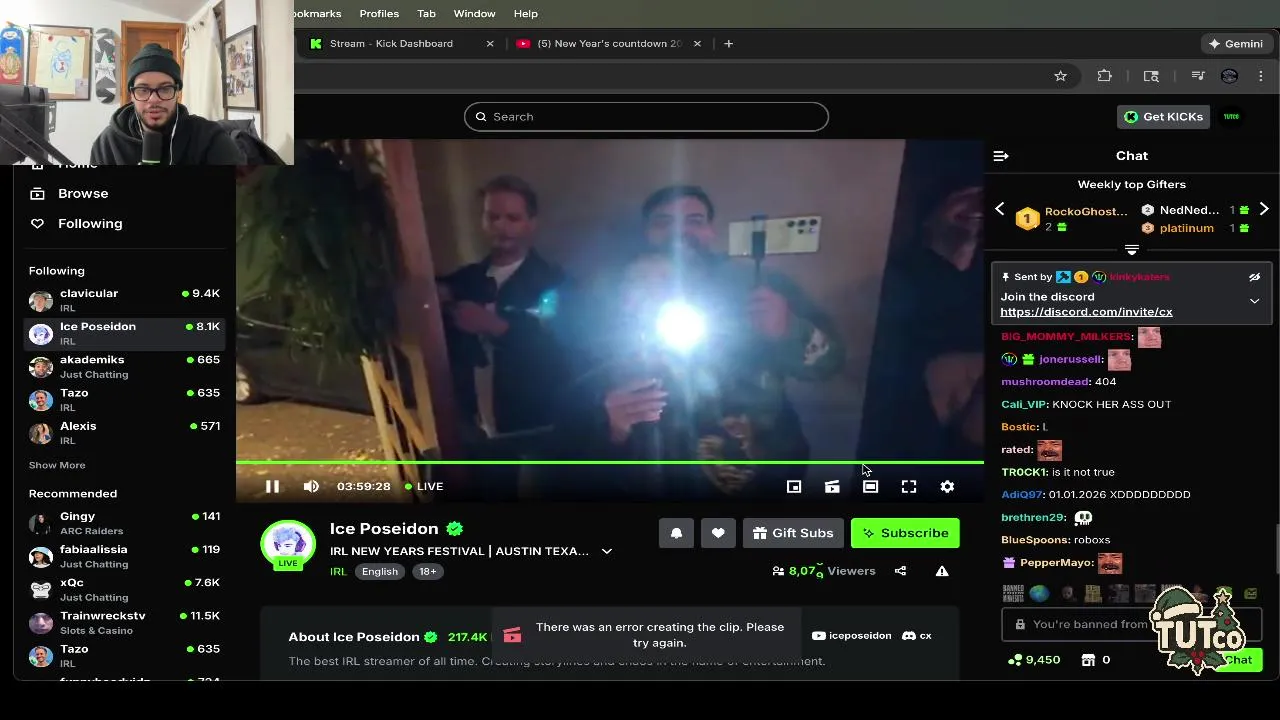Select the English language tag
The width and height of the screenshot is (1280, 720).
[x=380, y=572]
